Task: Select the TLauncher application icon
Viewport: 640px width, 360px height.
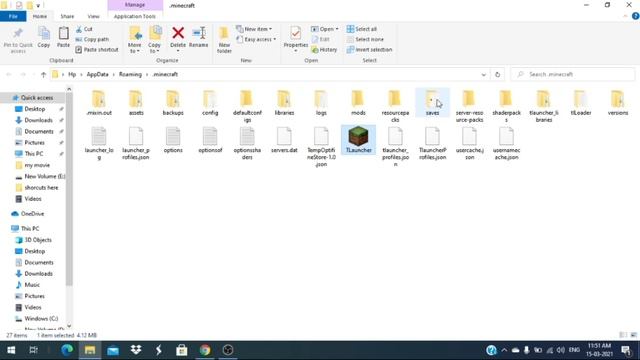Action: tap(358, 140)
